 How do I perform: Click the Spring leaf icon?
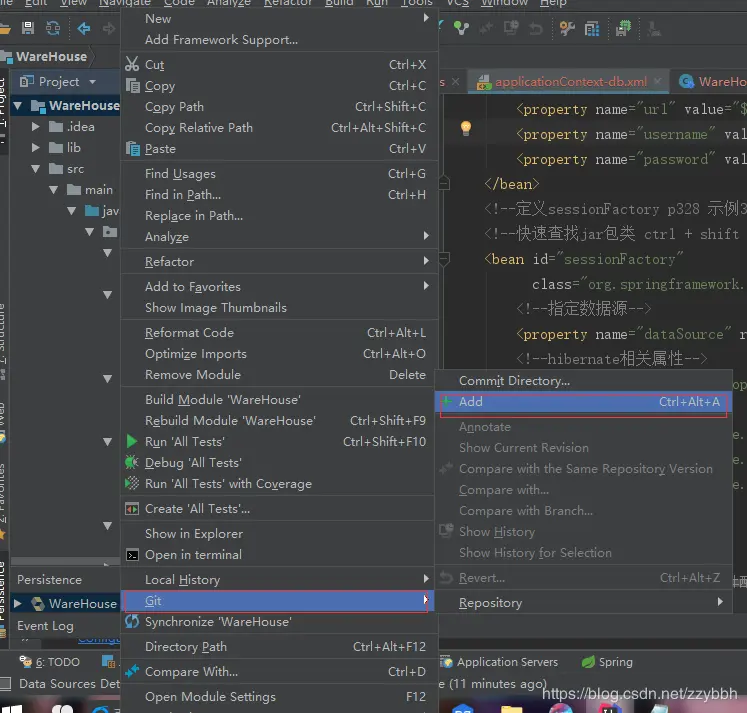tap(588, 662)
